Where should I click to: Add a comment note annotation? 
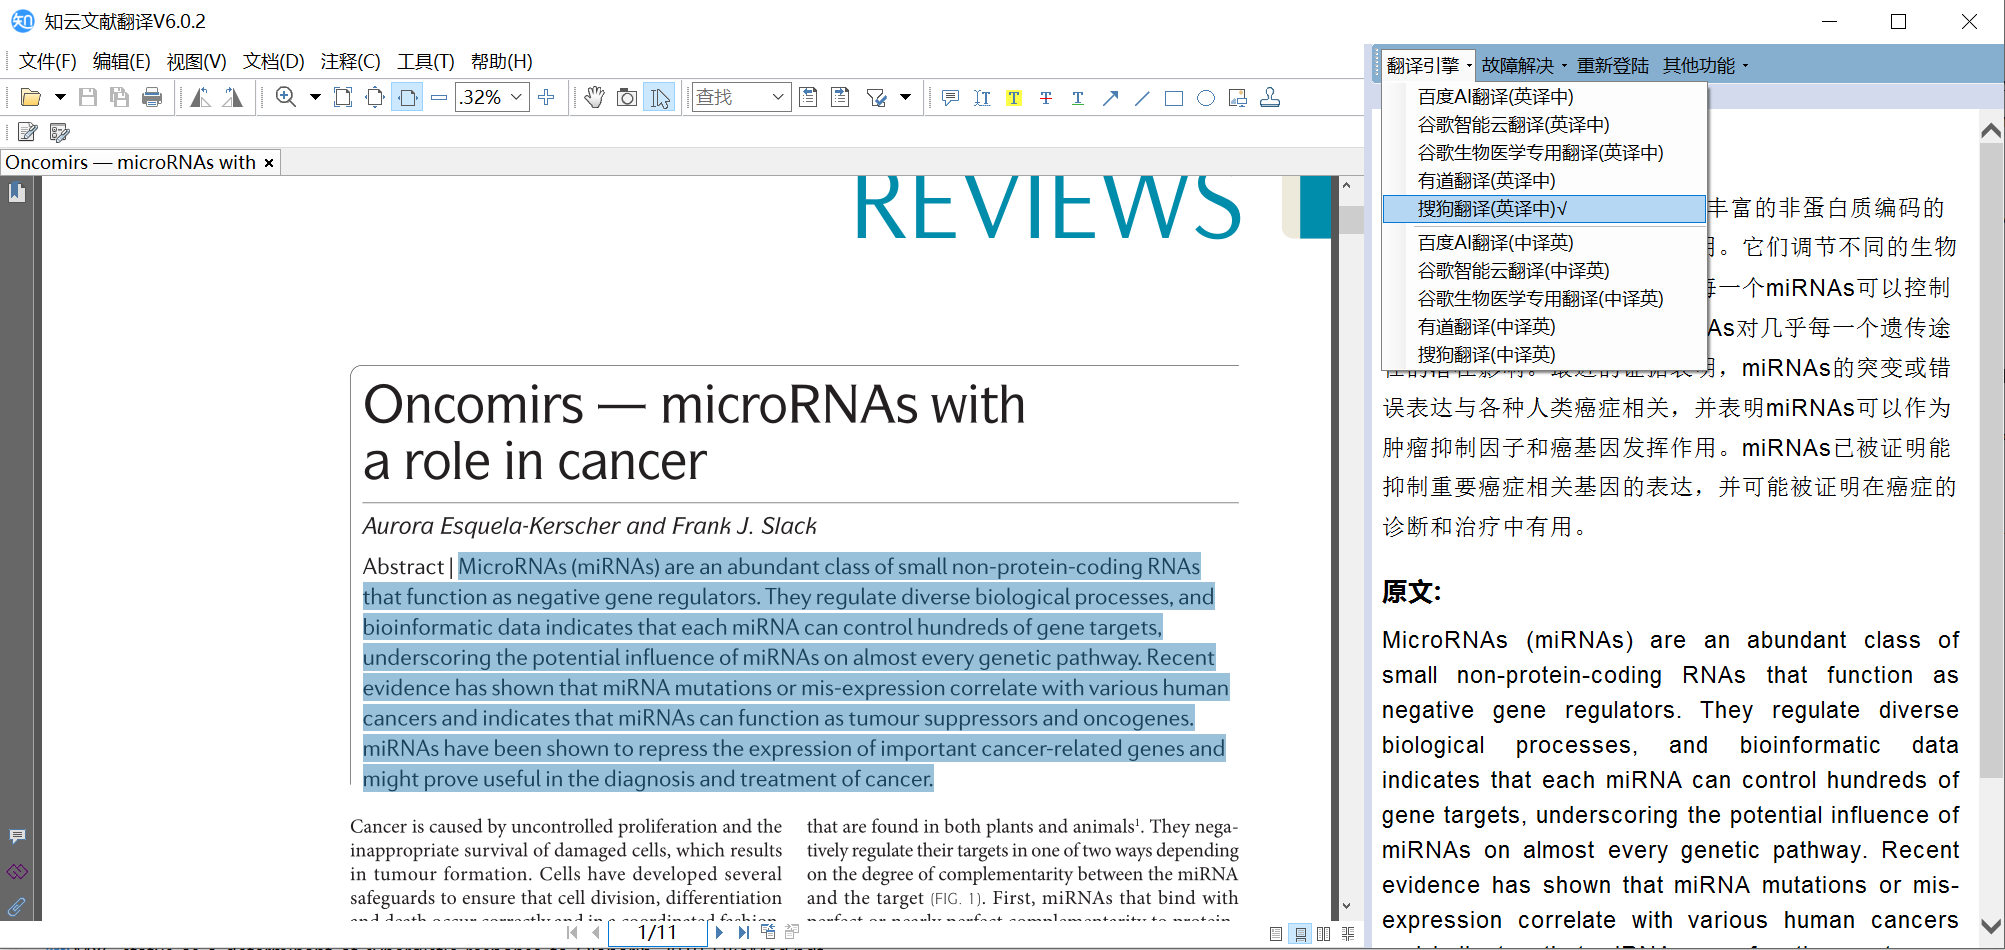click(x=950, y=97)
